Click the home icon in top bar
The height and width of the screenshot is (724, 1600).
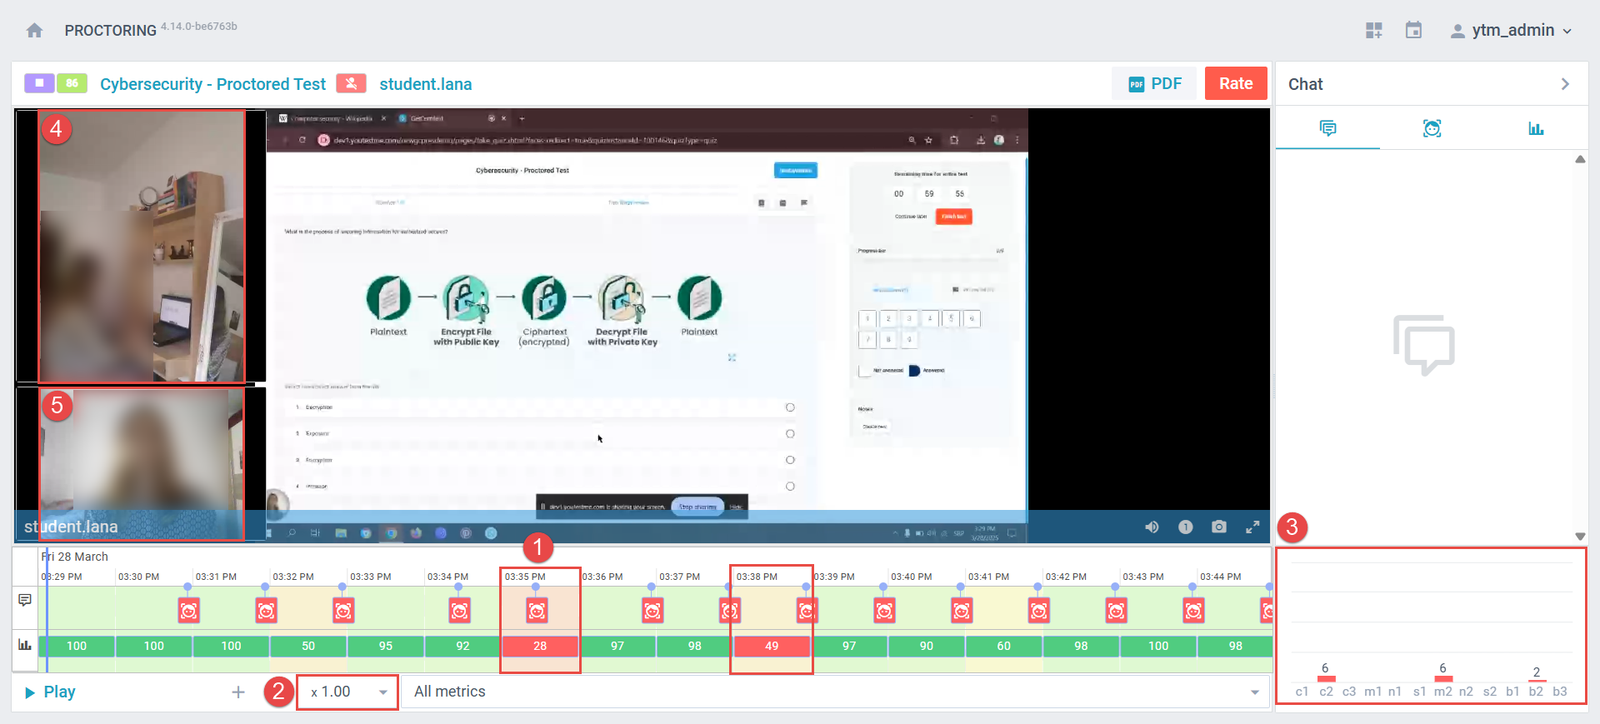34,30
